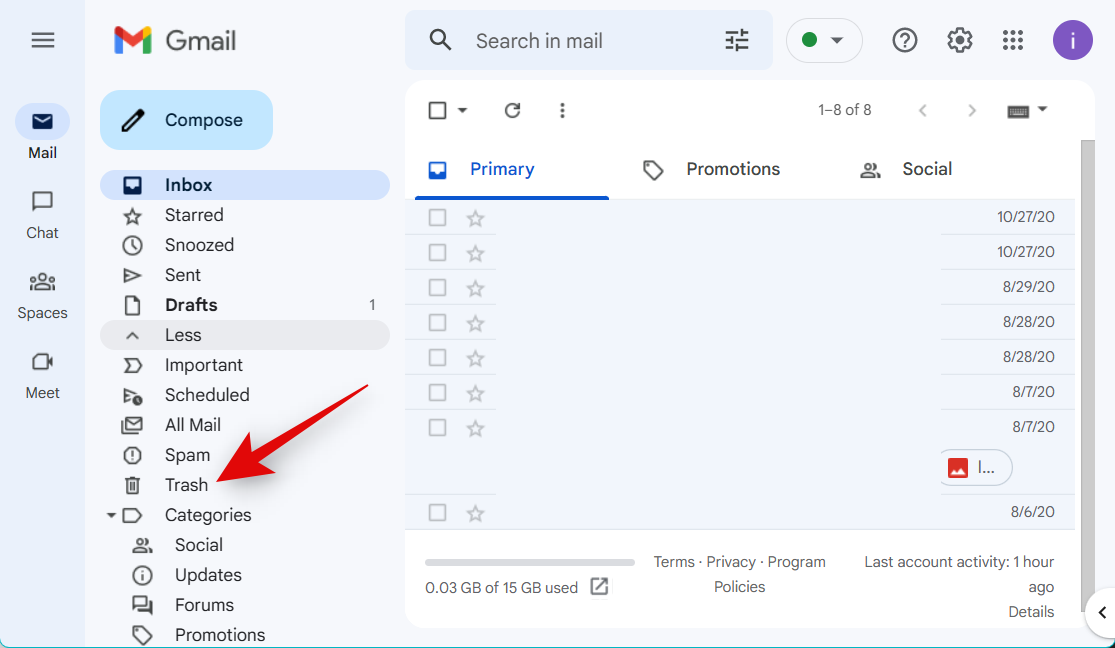This screenshot has width=1115, height=648.
Task: Open the Drafts folder
Action: [245, 304]
